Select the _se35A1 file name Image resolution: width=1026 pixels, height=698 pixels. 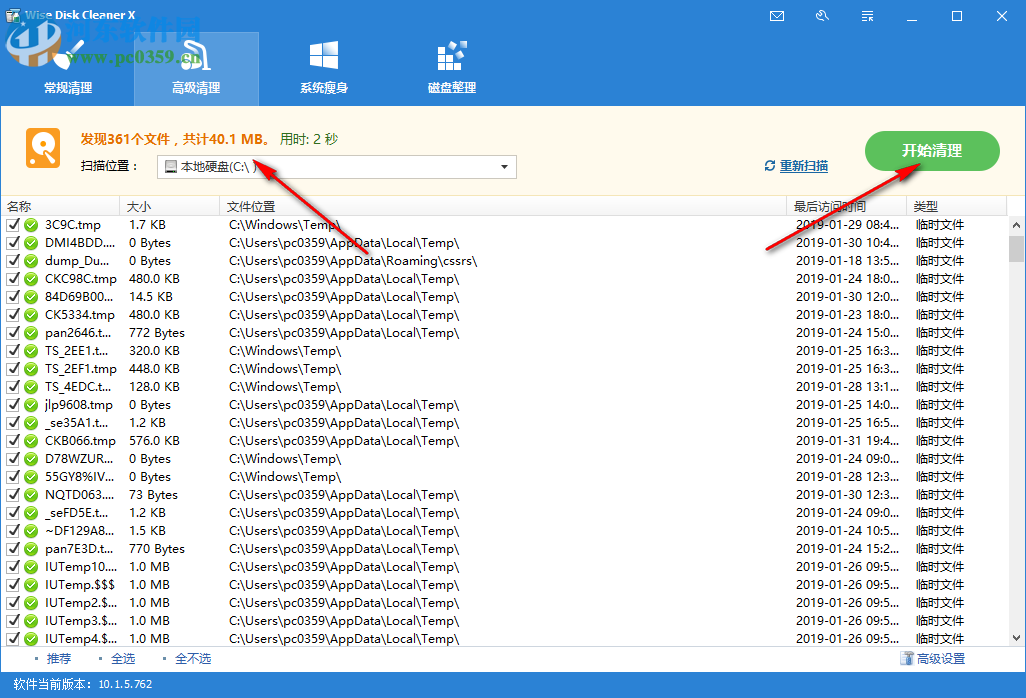(77, 423)
